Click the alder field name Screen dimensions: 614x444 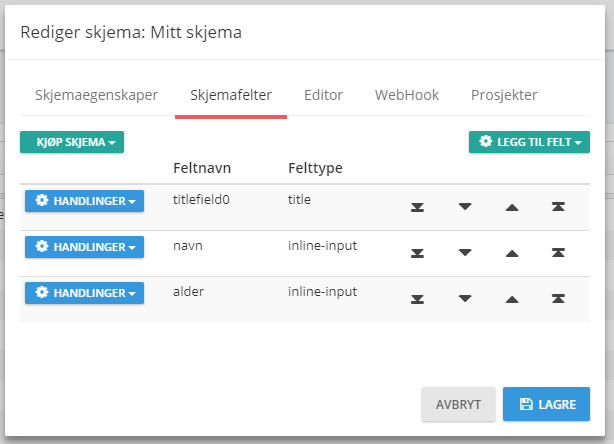click(188, 292)
